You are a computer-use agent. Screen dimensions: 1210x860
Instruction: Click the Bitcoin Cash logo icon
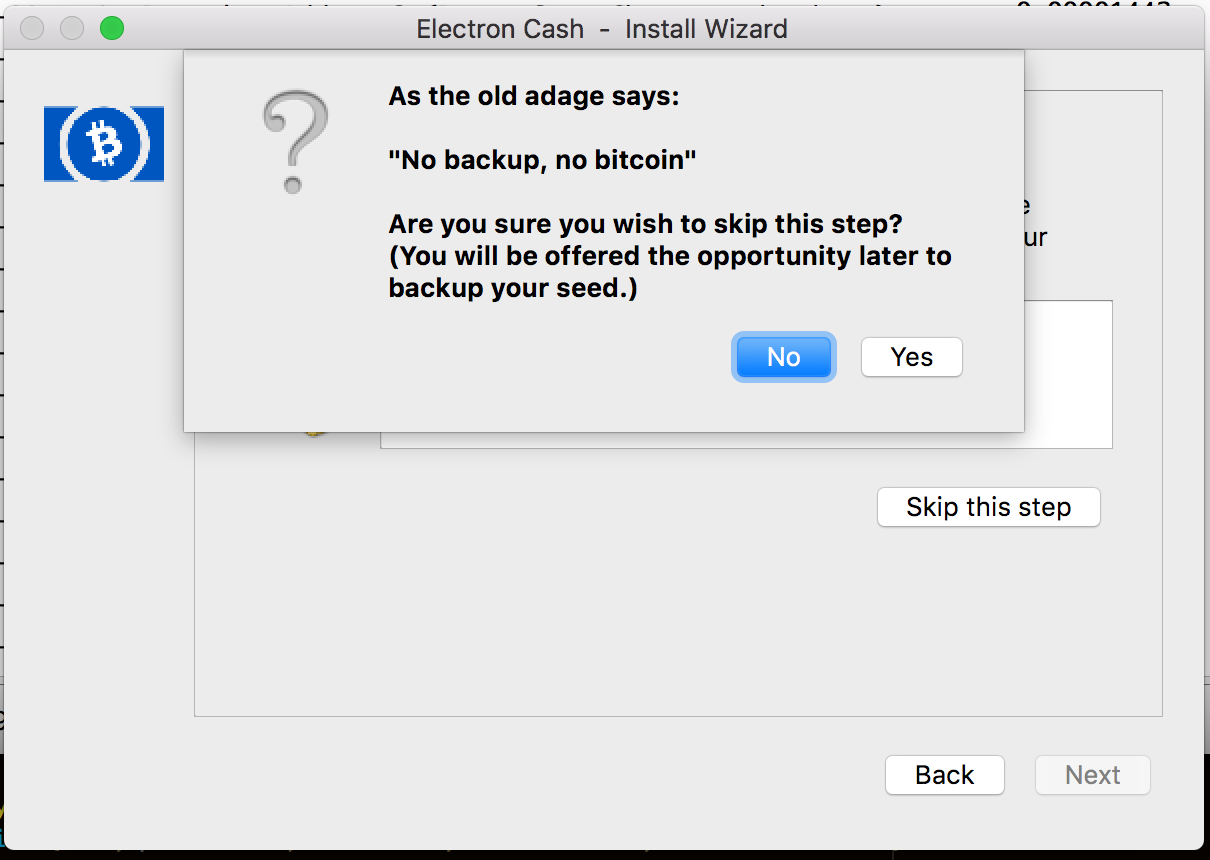click(x=104, y=144)
